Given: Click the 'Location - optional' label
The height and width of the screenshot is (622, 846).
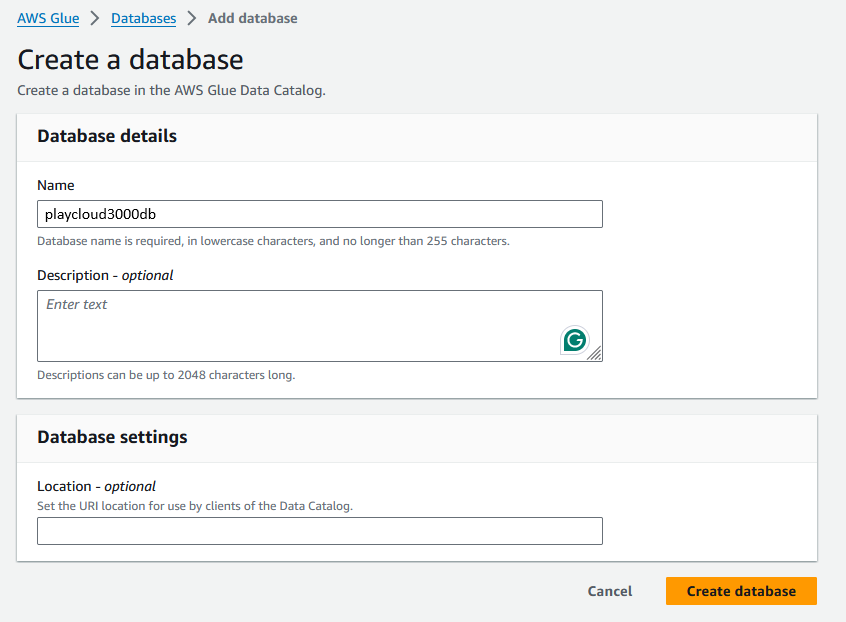Looking at the screenshot, I should (x=97, y=487).
